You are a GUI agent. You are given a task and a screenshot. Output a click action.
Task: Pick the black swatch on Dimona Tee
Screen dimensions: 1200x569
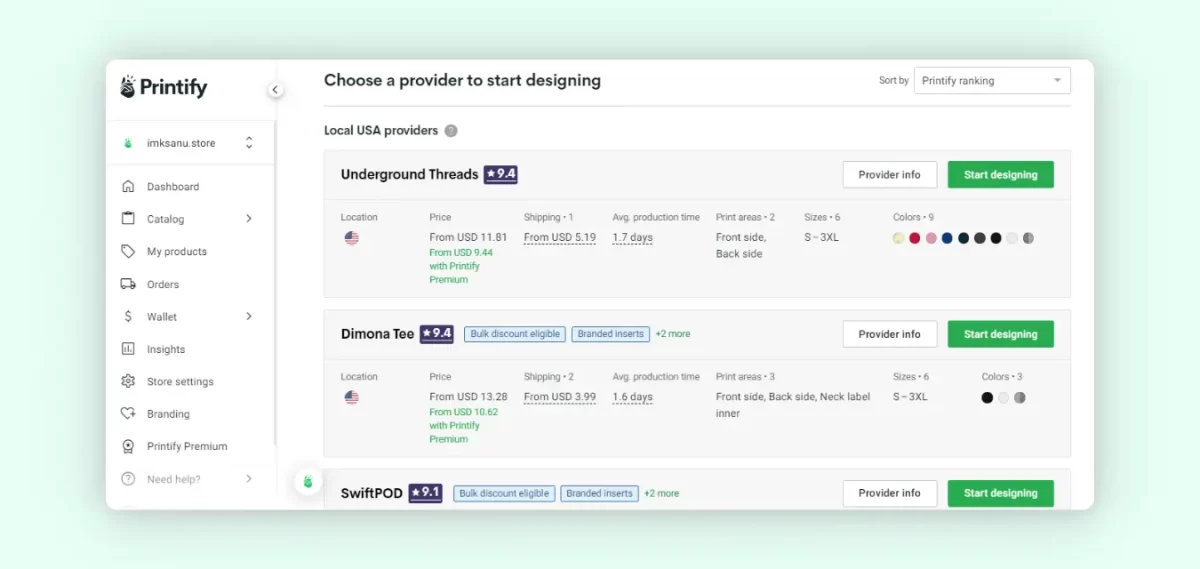pos(987,397)
